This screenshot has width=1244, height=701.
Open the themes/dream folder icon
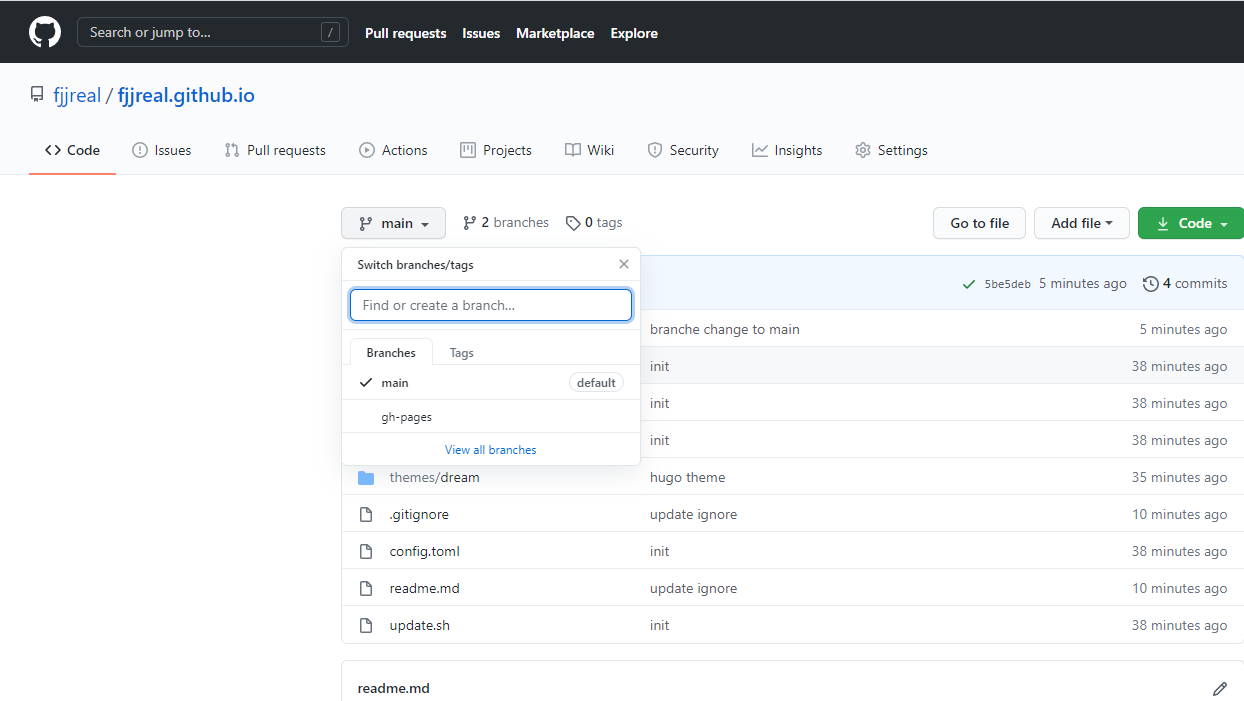point(366,477)
